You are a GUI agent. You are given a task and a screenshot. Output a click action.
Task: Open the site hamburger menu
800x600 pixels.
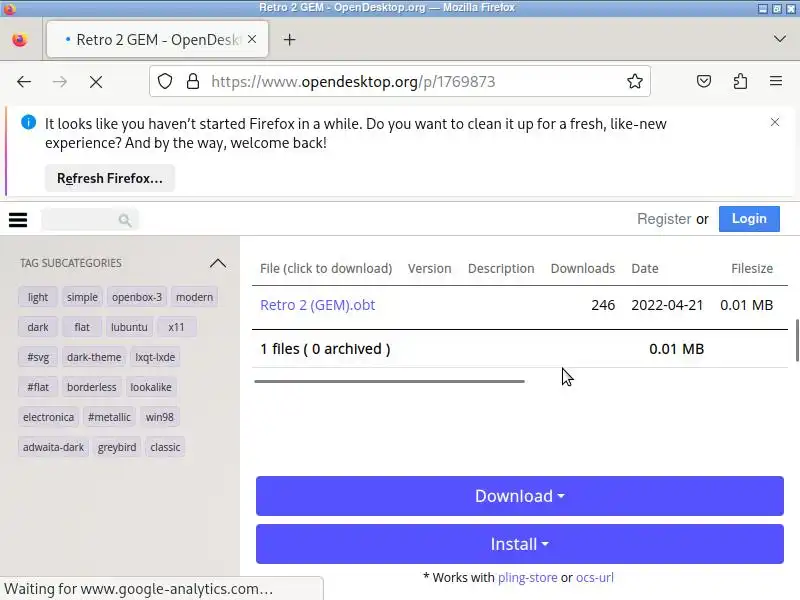pos(18,220)
